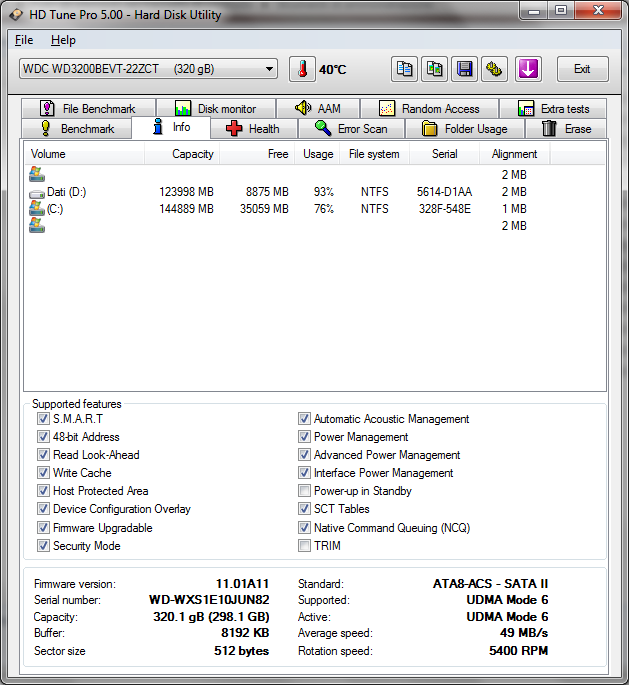629x685 pixels.
Task: Click the 8875 MB free space value
Action: click(267, 192)
